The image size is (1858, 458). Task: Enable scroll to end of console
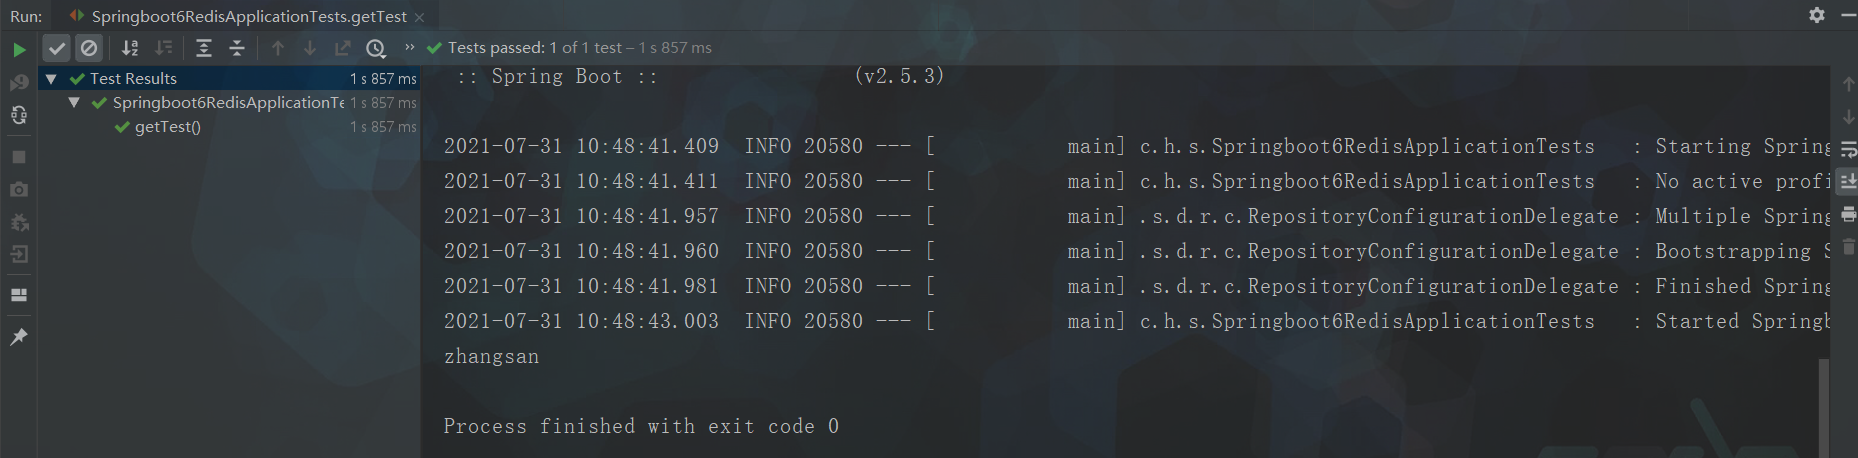1848,182
